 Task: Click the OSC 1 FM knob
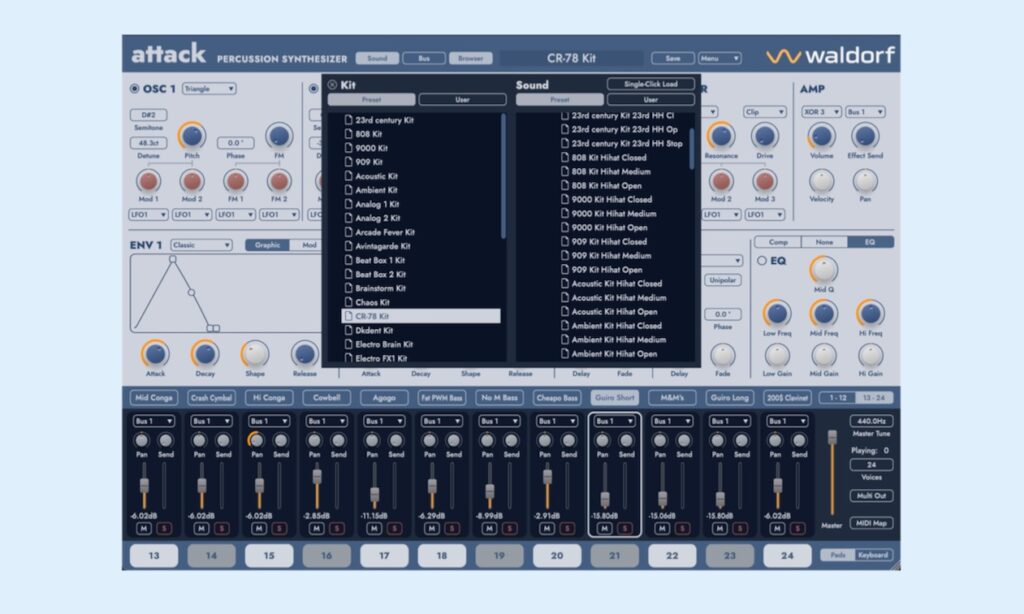pyautogui.click(x=279, y=136)
